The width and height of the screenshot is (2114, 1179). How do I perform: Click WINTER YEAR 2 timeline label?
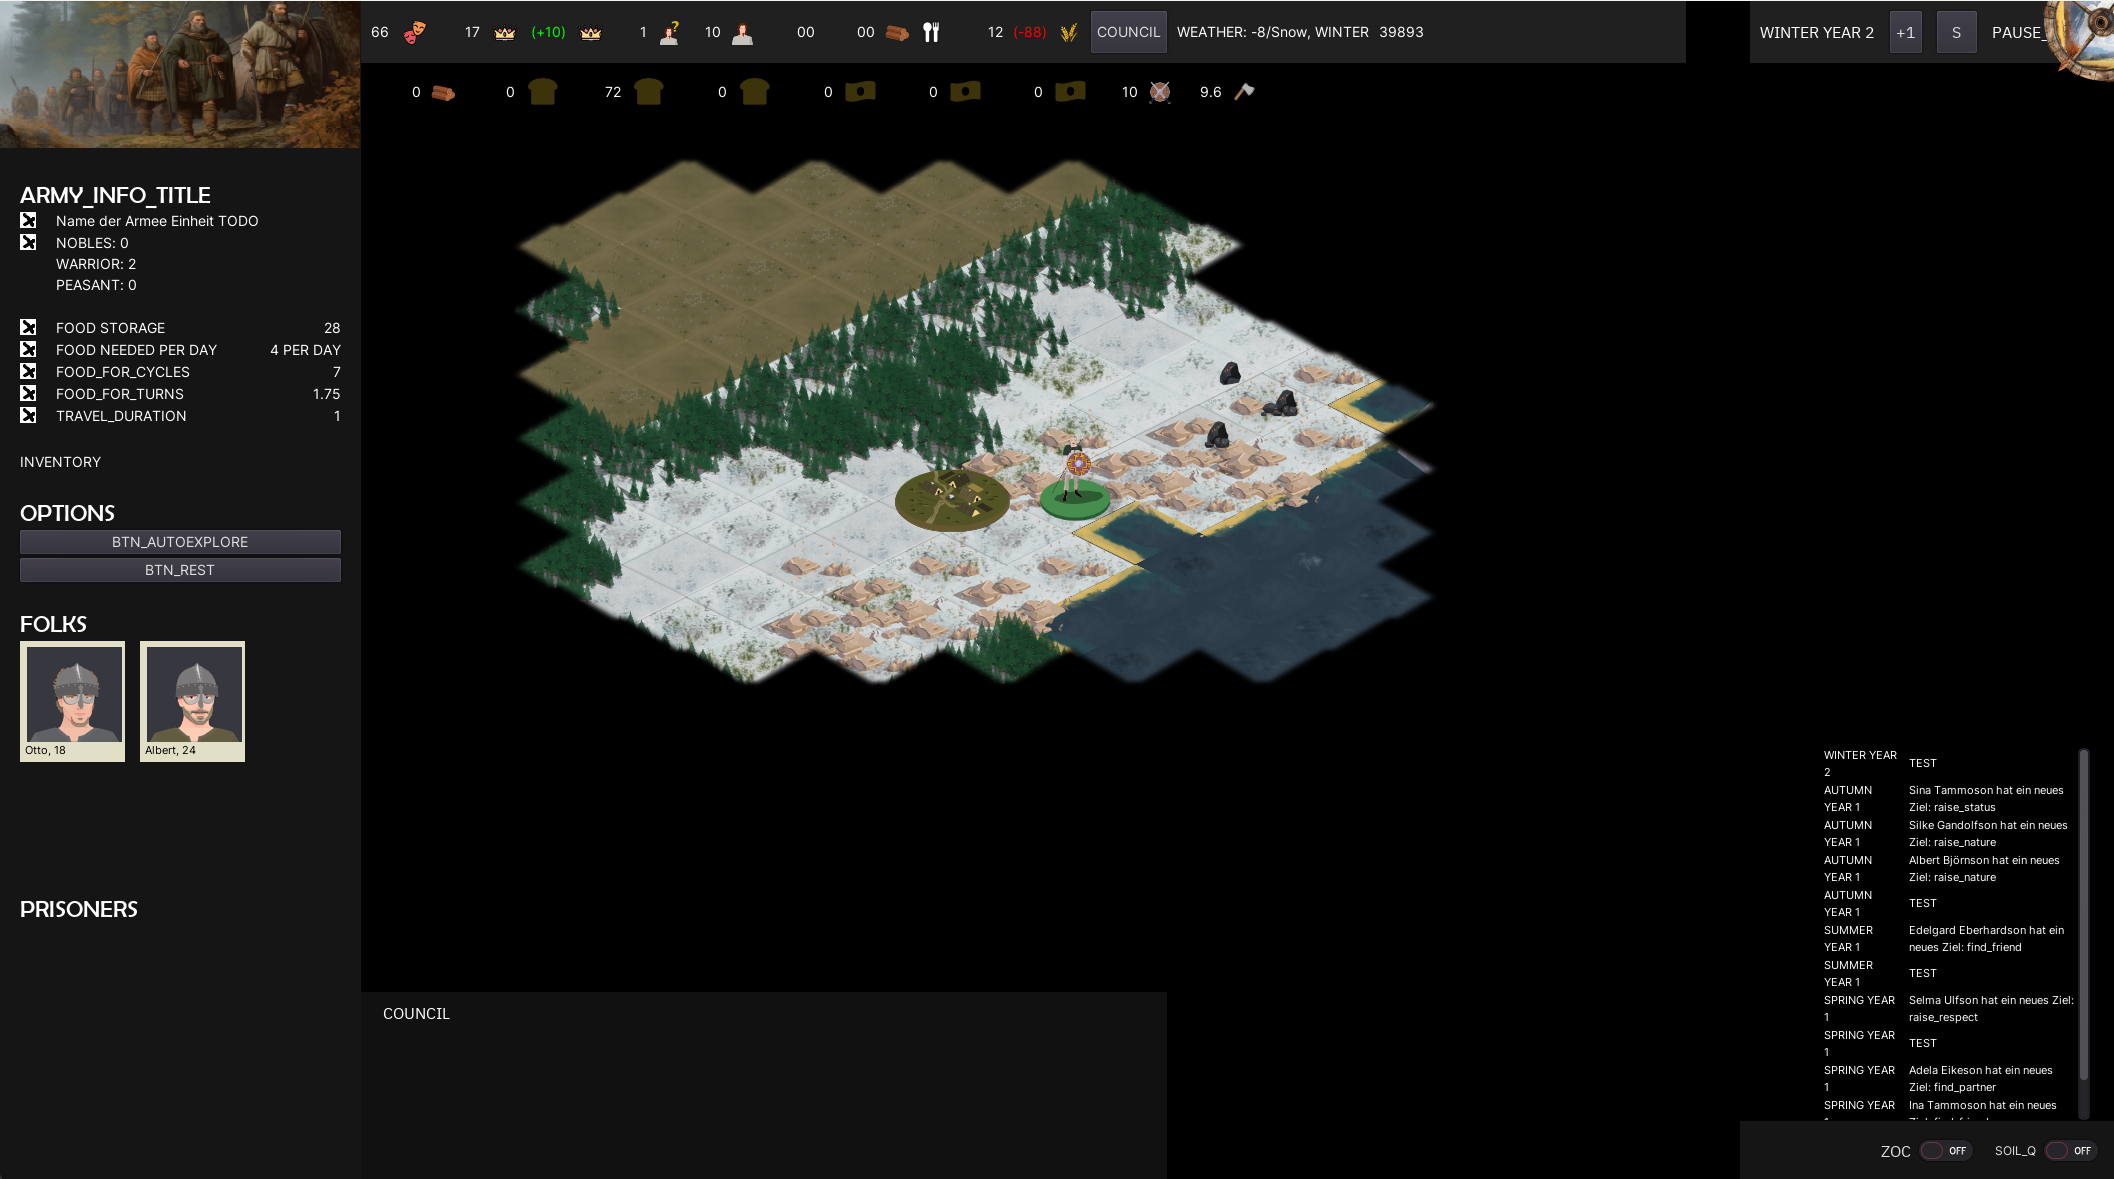click(x=1860, y=762)
